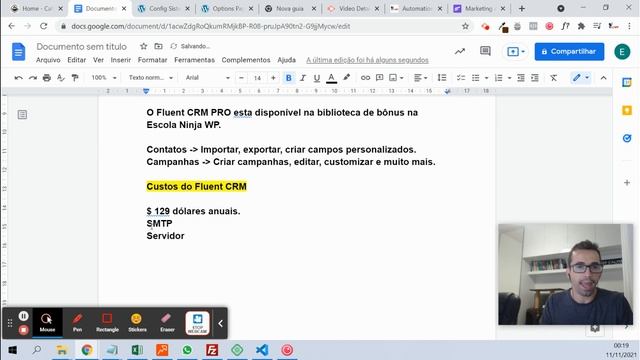
Task: Open the text color picker
Action: point(331,78)
